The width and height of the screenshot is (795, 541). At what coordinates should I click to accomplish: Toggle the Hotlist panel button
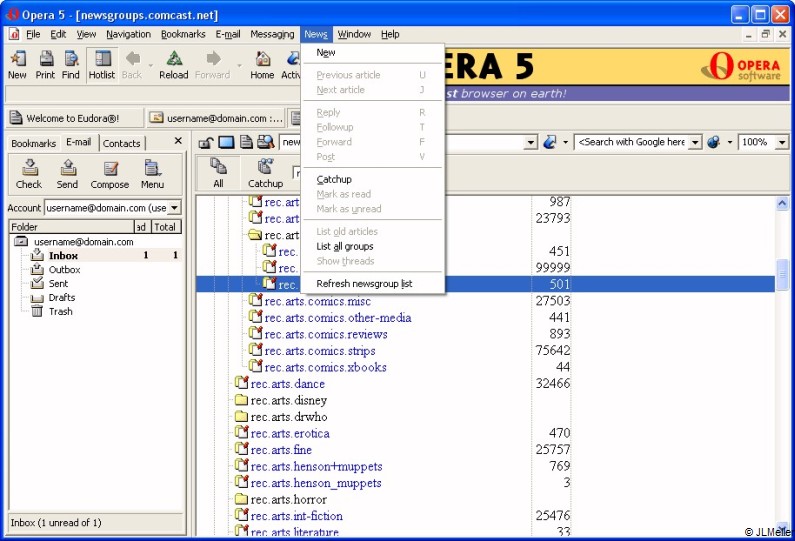coord(102,65)
